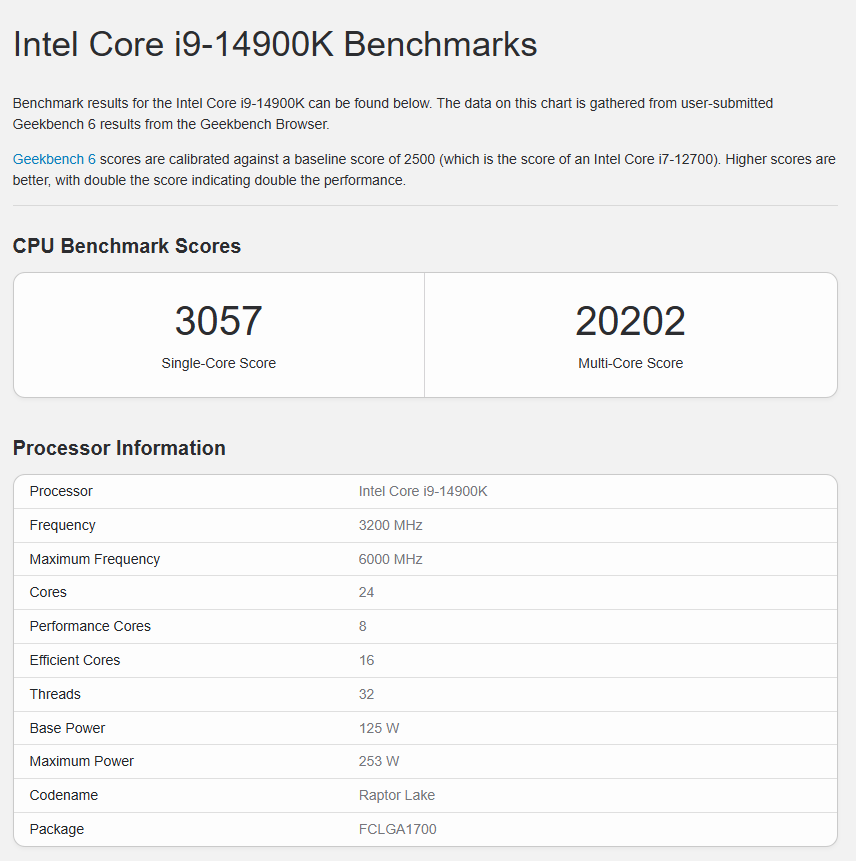Screen dimensions: 856x861
Task: Select the Multi-Core Score label
Action: (630, 363)
